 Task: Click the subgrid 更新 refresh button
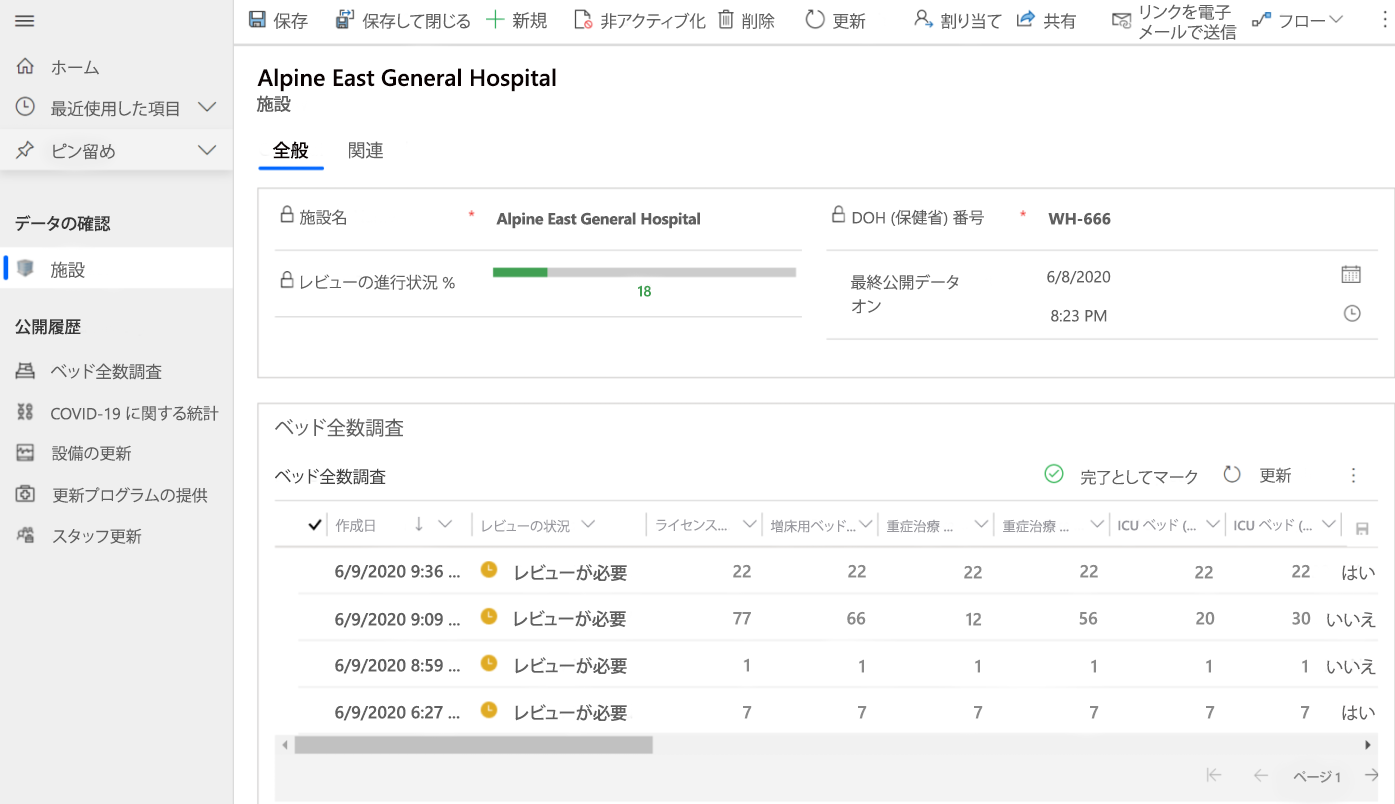tap(1258, 476)
